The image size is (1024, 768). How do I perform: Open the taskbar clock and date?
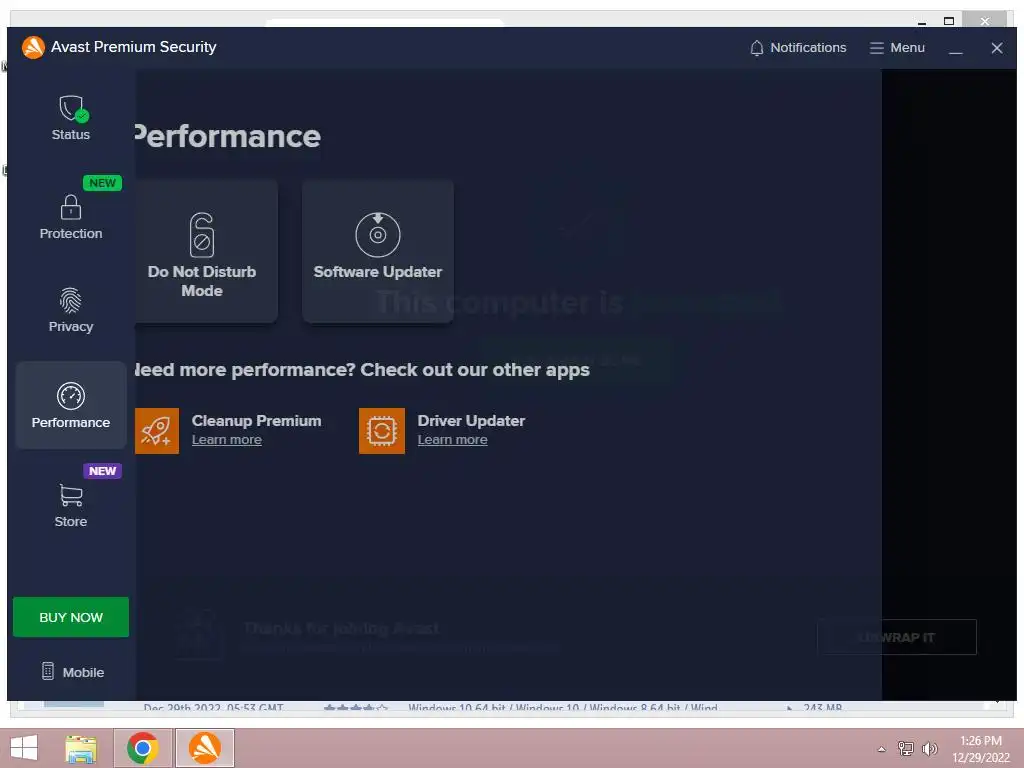tap(980, 749)
